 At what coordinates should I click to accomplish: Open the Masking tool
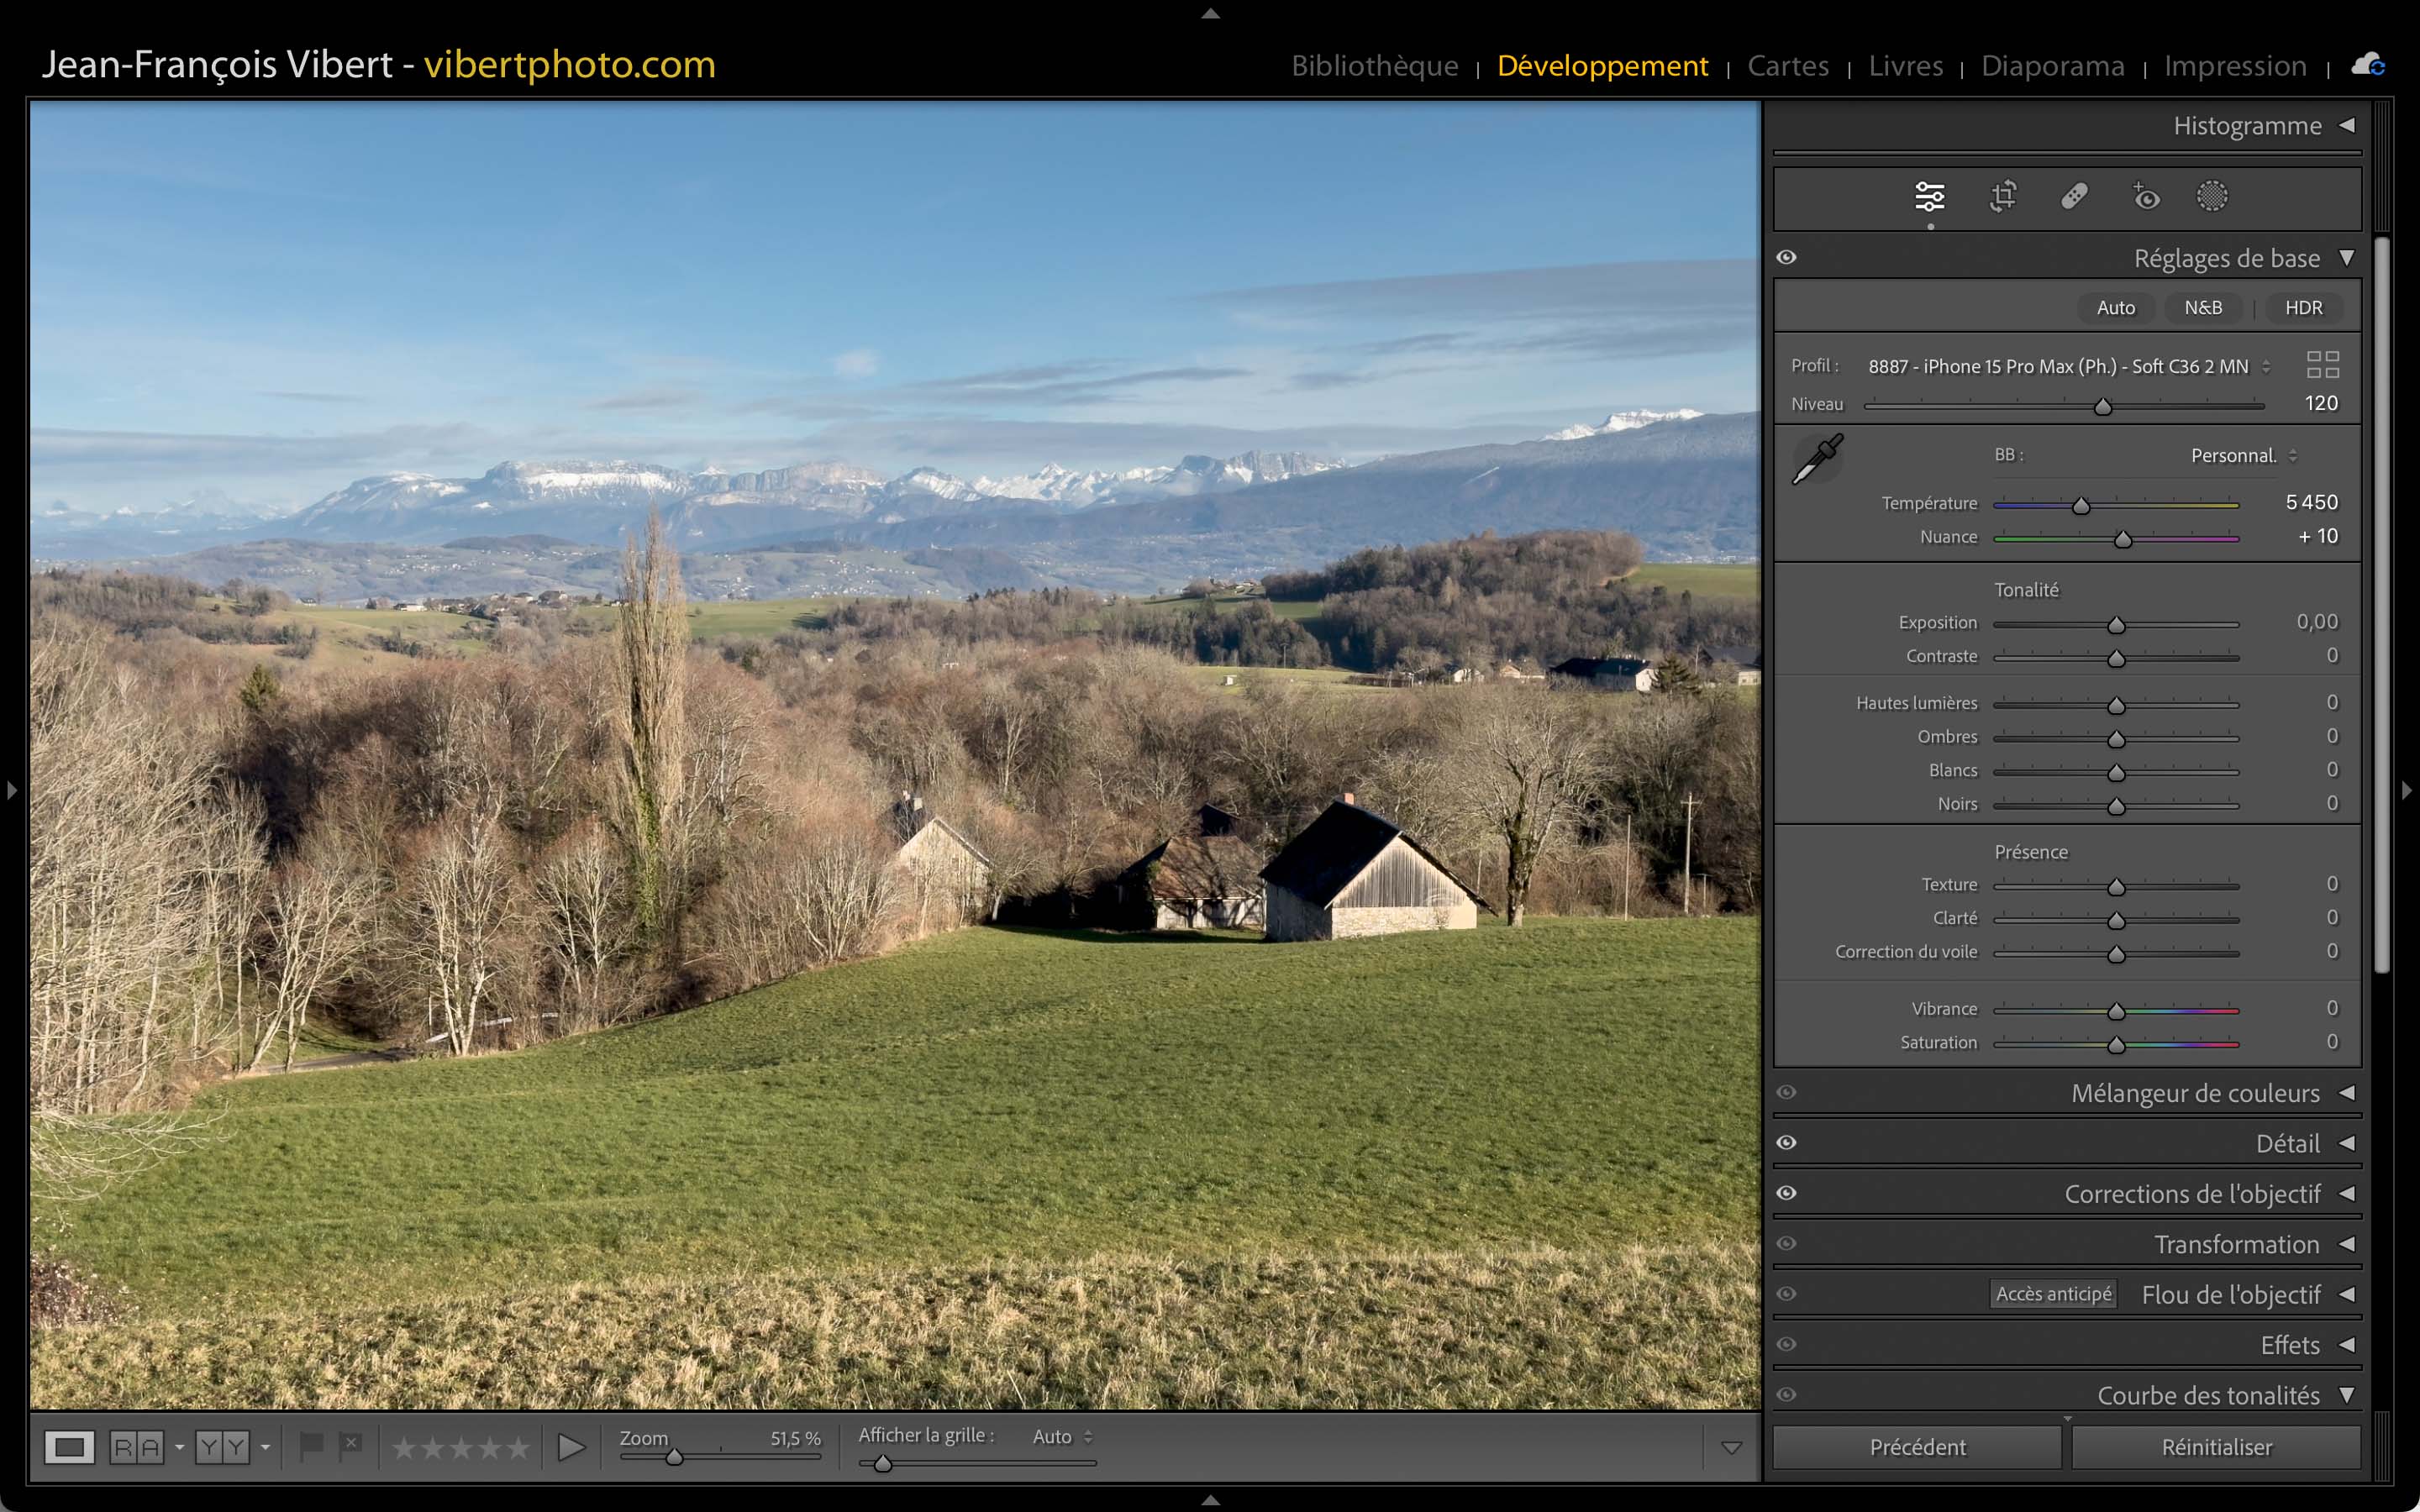pyautogui.click(x=2211, y=196)
